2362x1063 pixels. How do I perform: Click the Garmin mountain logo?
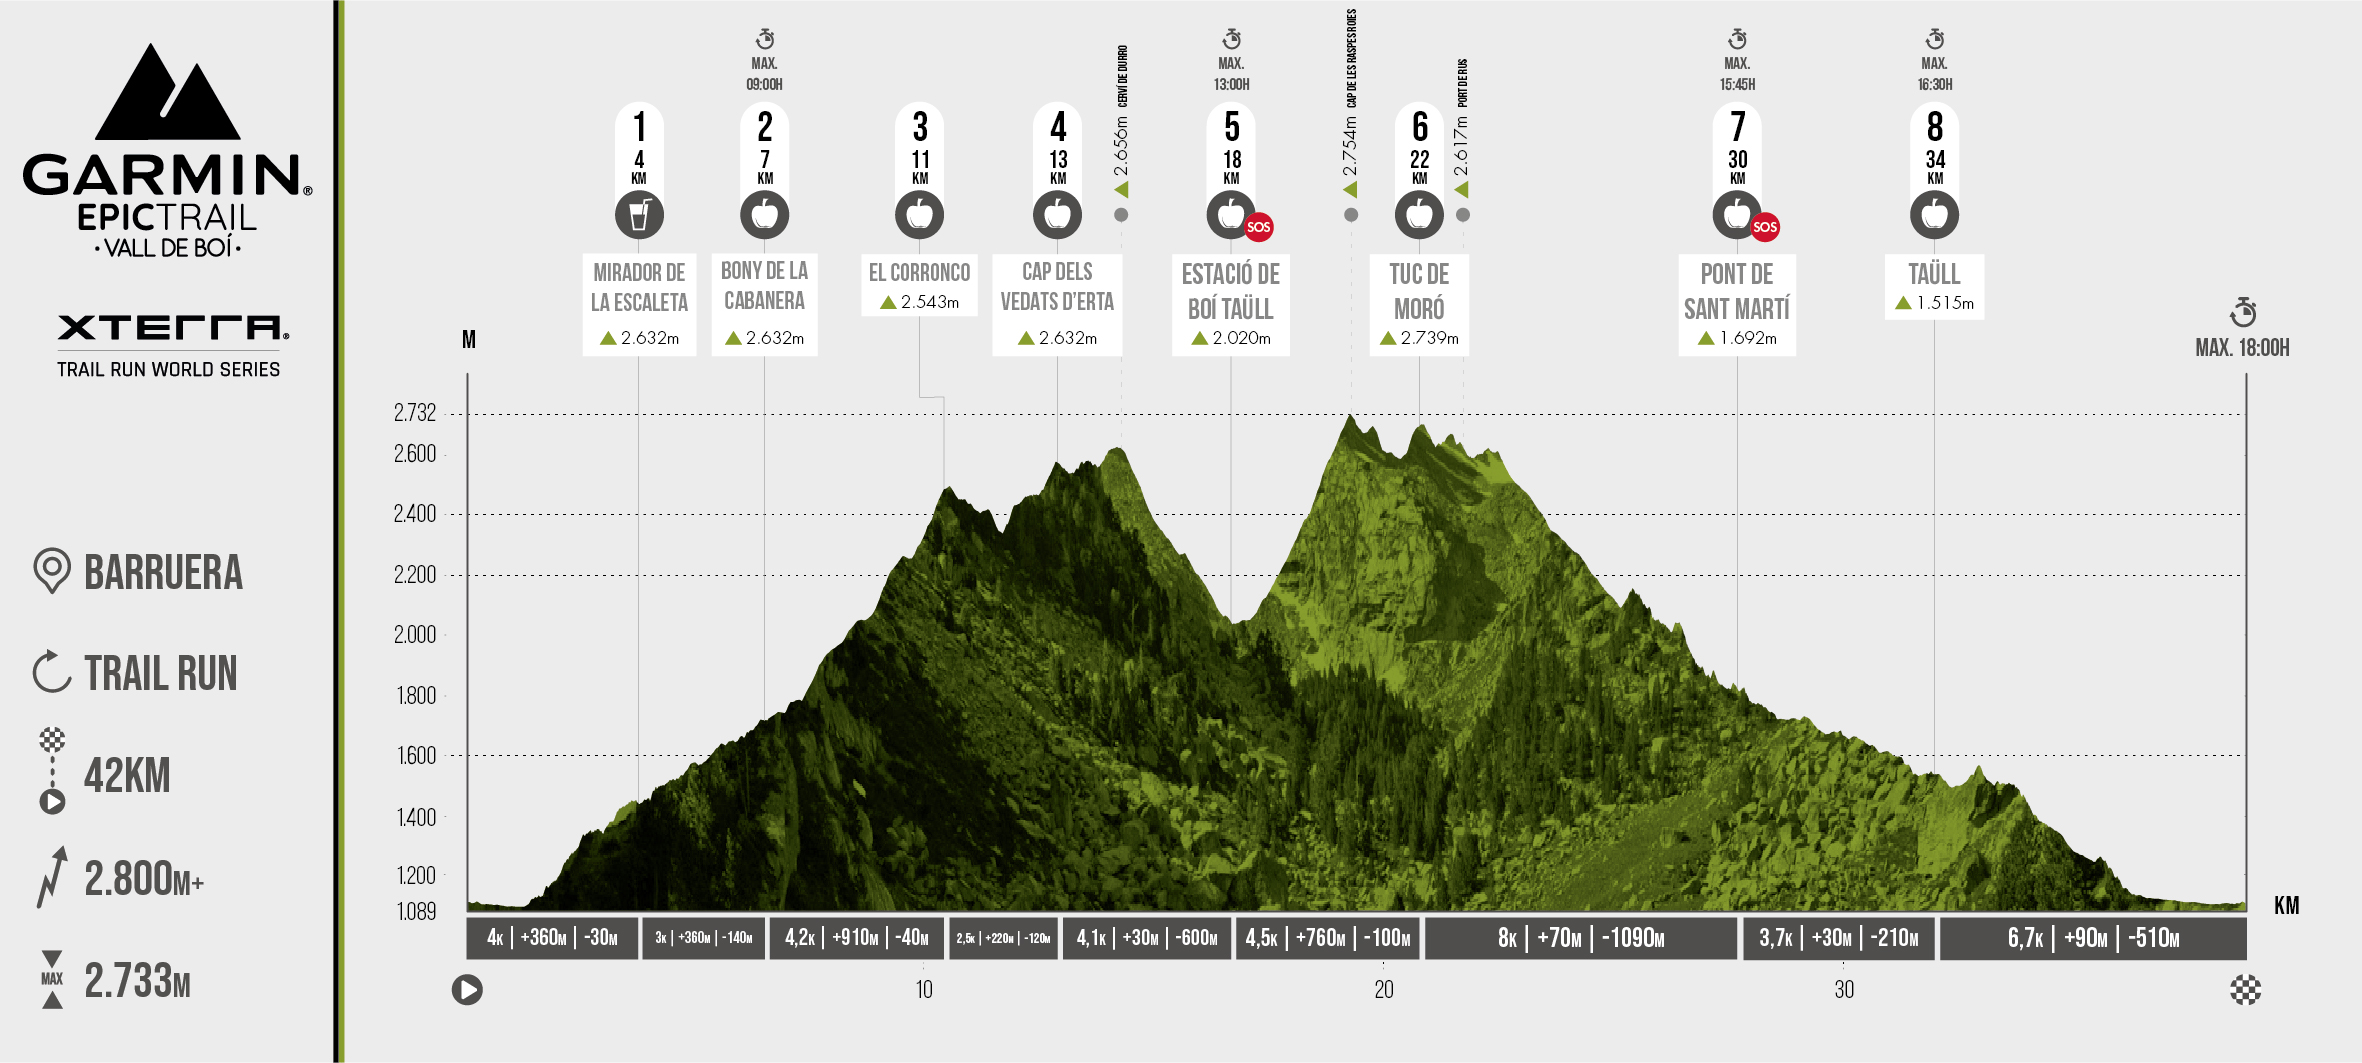(168, 92)
